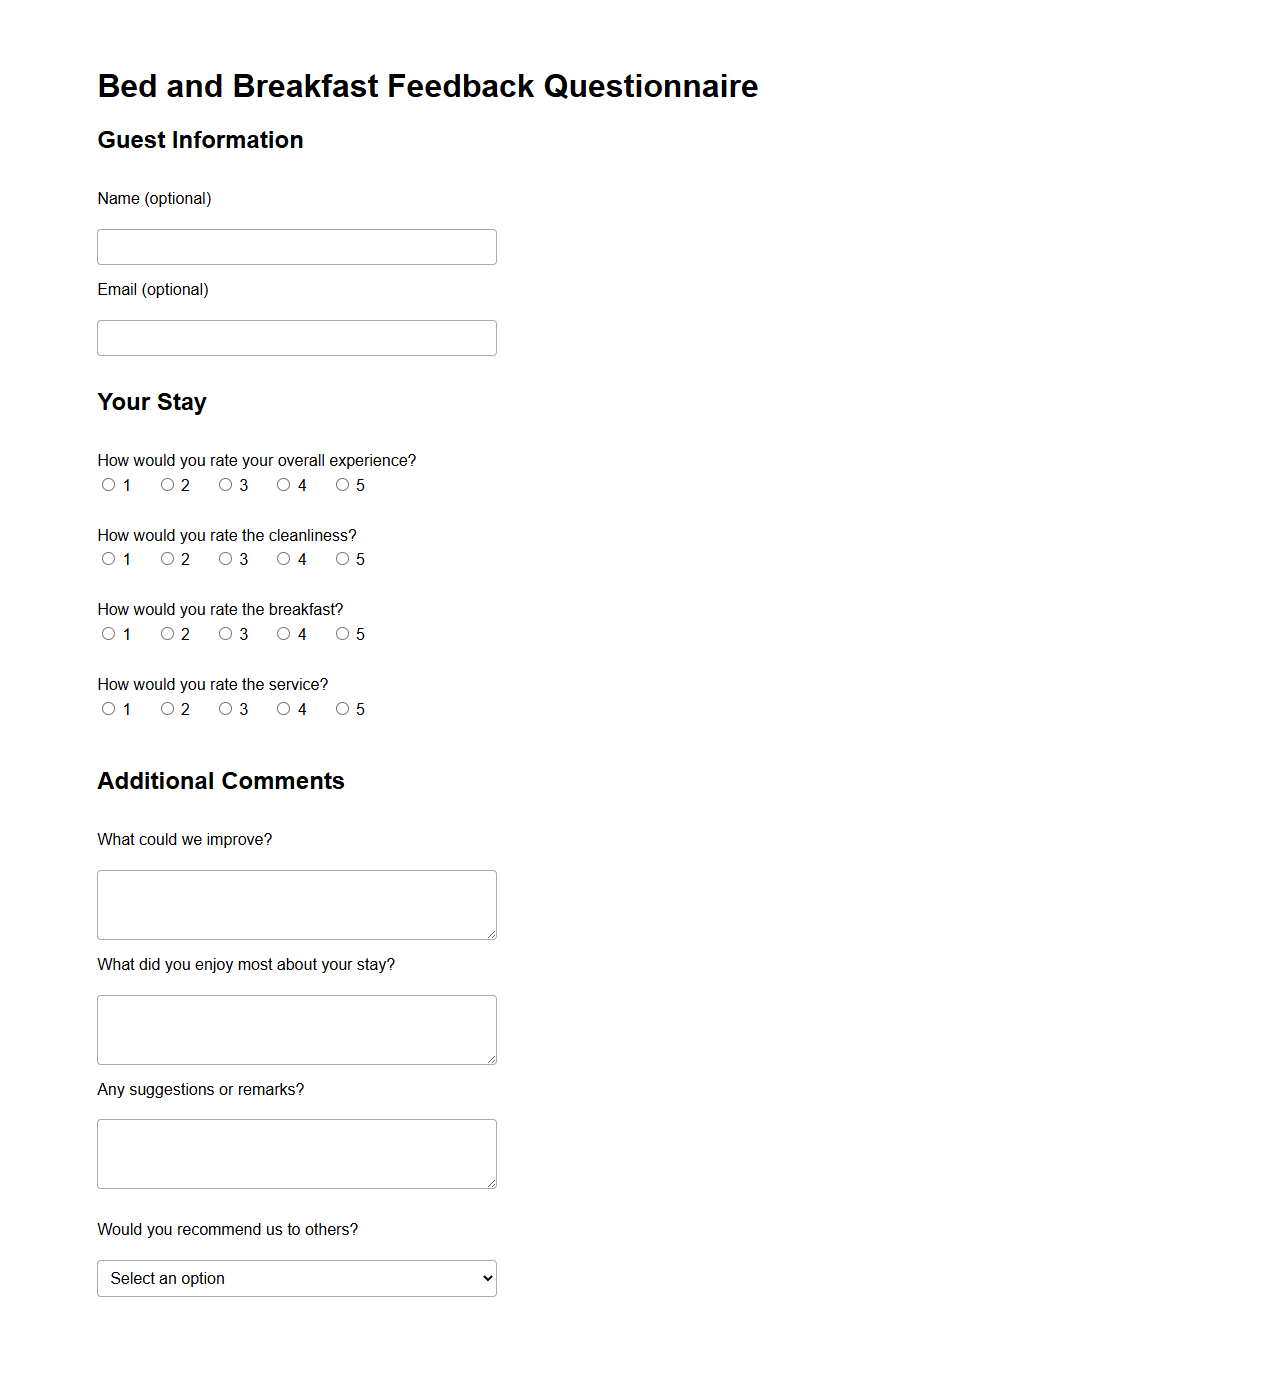The image size is (1263, 1381).
Task: Click the suggestions or remarks box
Action: pos(296,1153)
